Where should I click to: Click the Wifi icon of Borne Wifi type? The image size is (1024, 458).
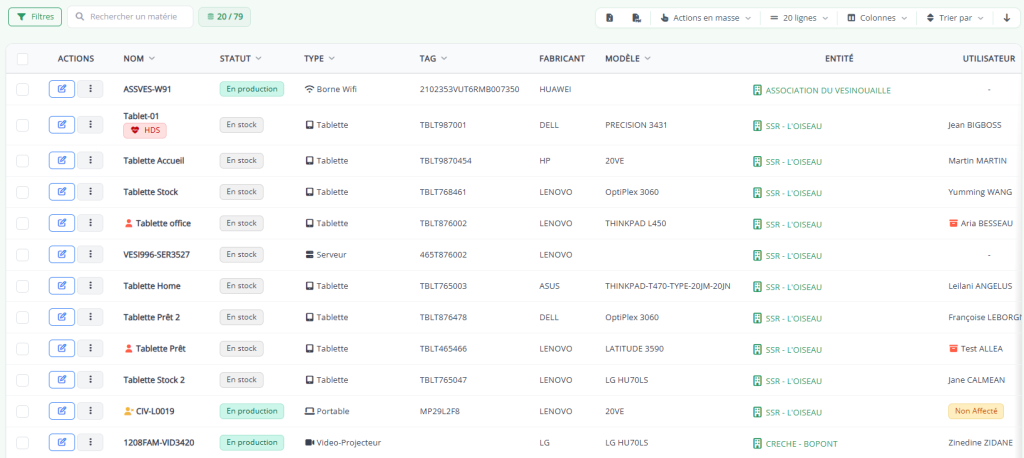point(310,89)
